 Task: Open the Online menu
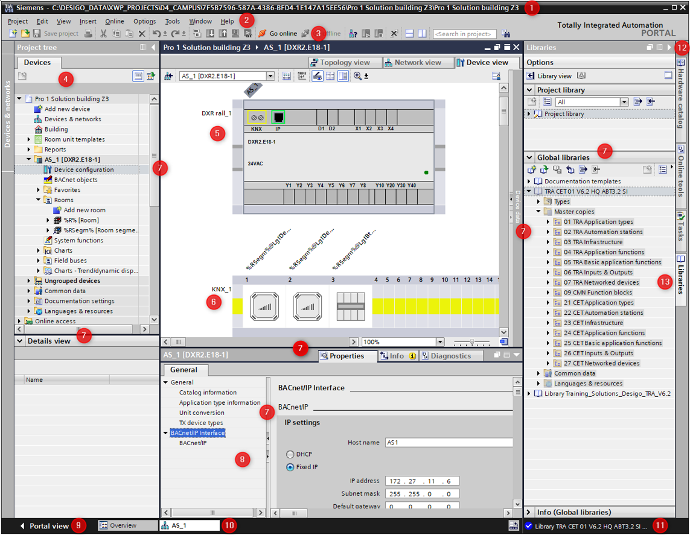tap(115, 21)
